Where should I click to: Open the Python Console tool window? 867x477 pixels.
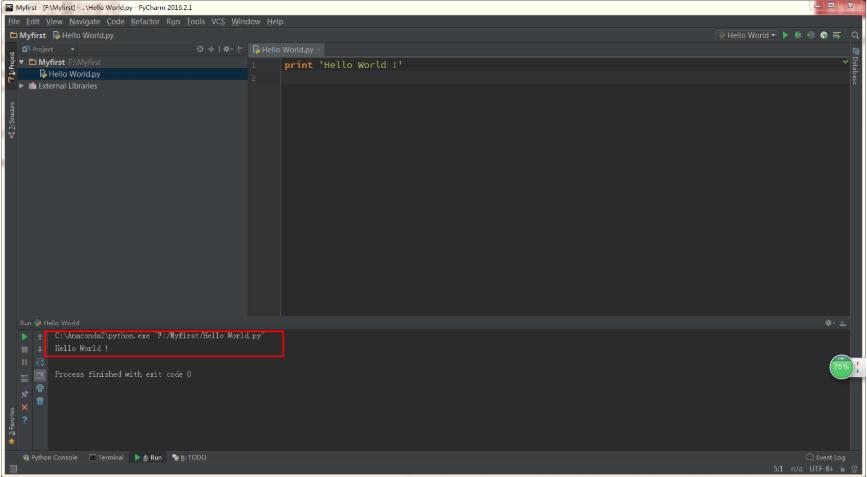(50, 458)
